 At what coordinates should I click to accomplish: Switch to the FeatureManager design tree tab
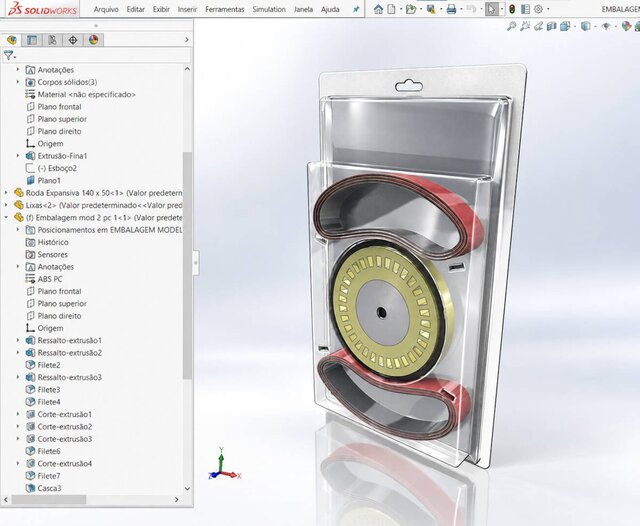pyautogui.click(x=12, y=40)
